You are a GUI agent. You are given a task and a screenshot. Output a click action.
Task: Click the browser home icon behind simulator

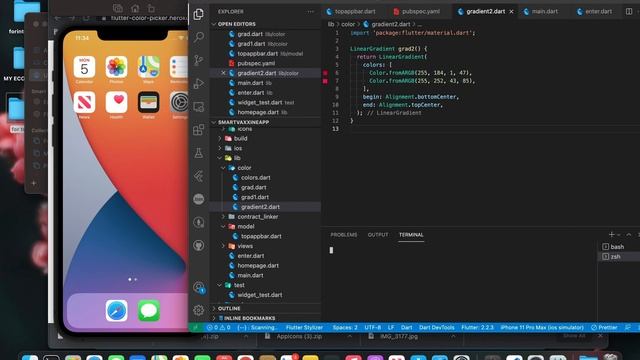click(x=135, y=9)
